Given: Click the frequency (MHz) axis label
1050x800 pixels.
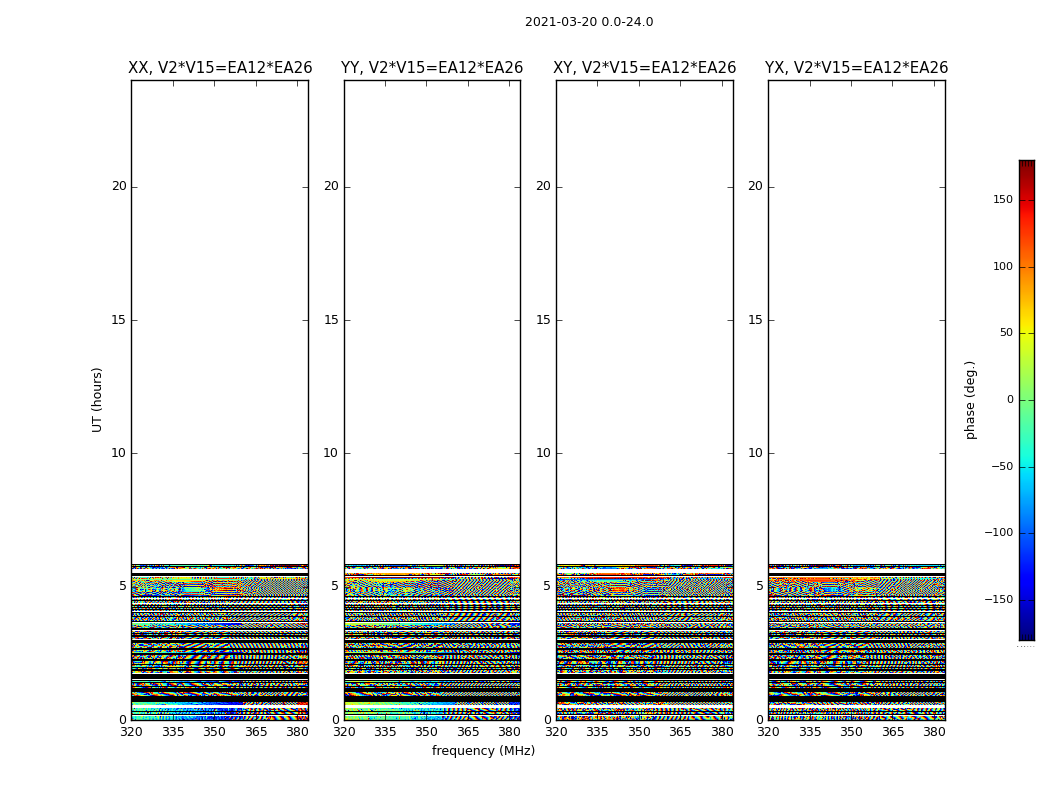Looking at the screenshot, I should (483, 751).
